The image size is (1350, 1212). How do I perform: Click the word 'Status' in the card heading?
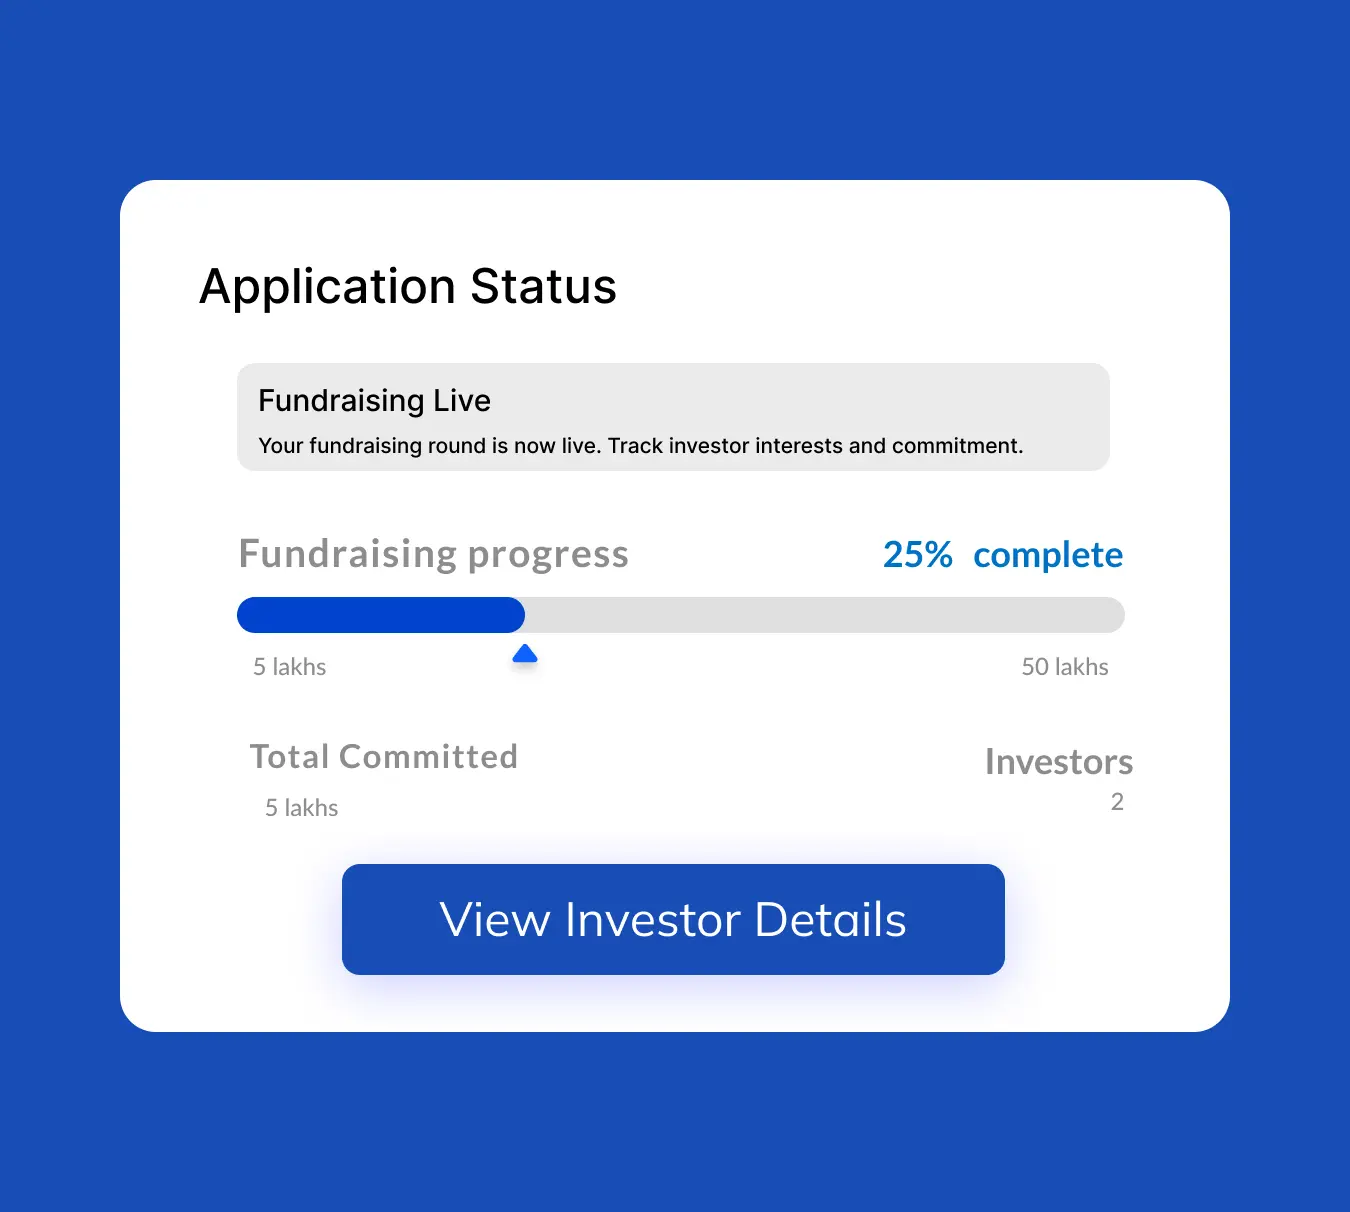click(x=543, y=287)
